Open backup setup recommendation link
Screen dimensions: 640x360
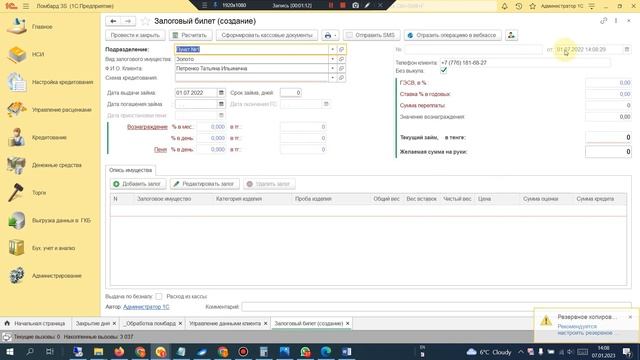click(585, 330)
